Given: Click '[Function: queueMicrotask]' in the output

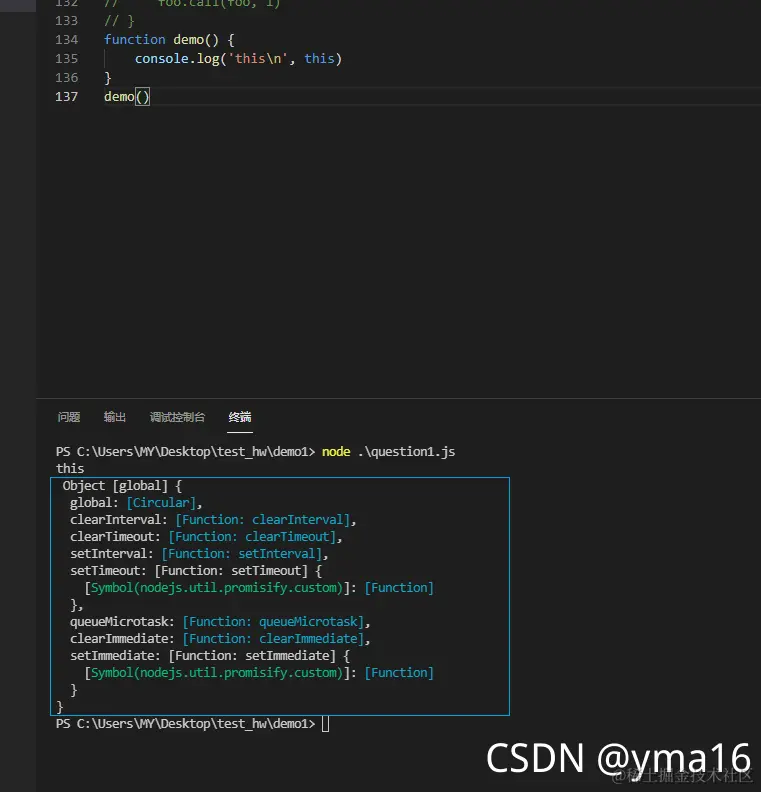Looking at the screenshot, I should 273,622.
